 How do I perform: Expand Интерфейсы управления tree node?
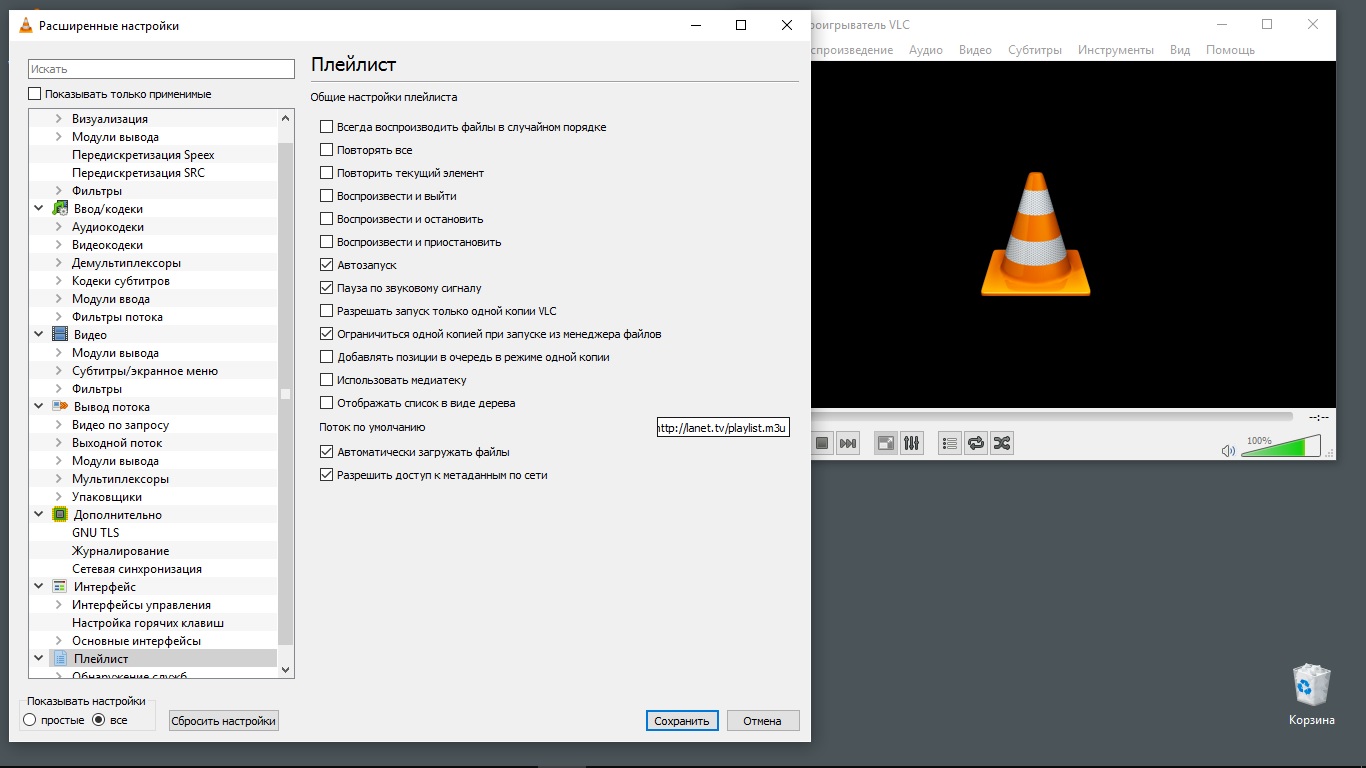click(x=58, y=605)
